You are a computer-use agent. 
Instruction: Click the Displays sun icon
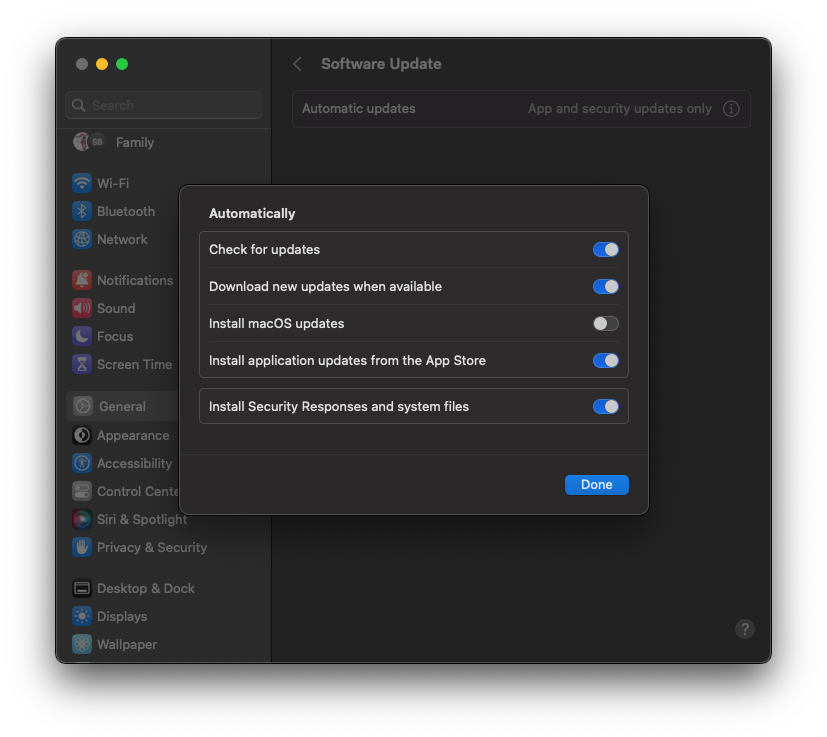pyautogui.click(x=82, y=616)
